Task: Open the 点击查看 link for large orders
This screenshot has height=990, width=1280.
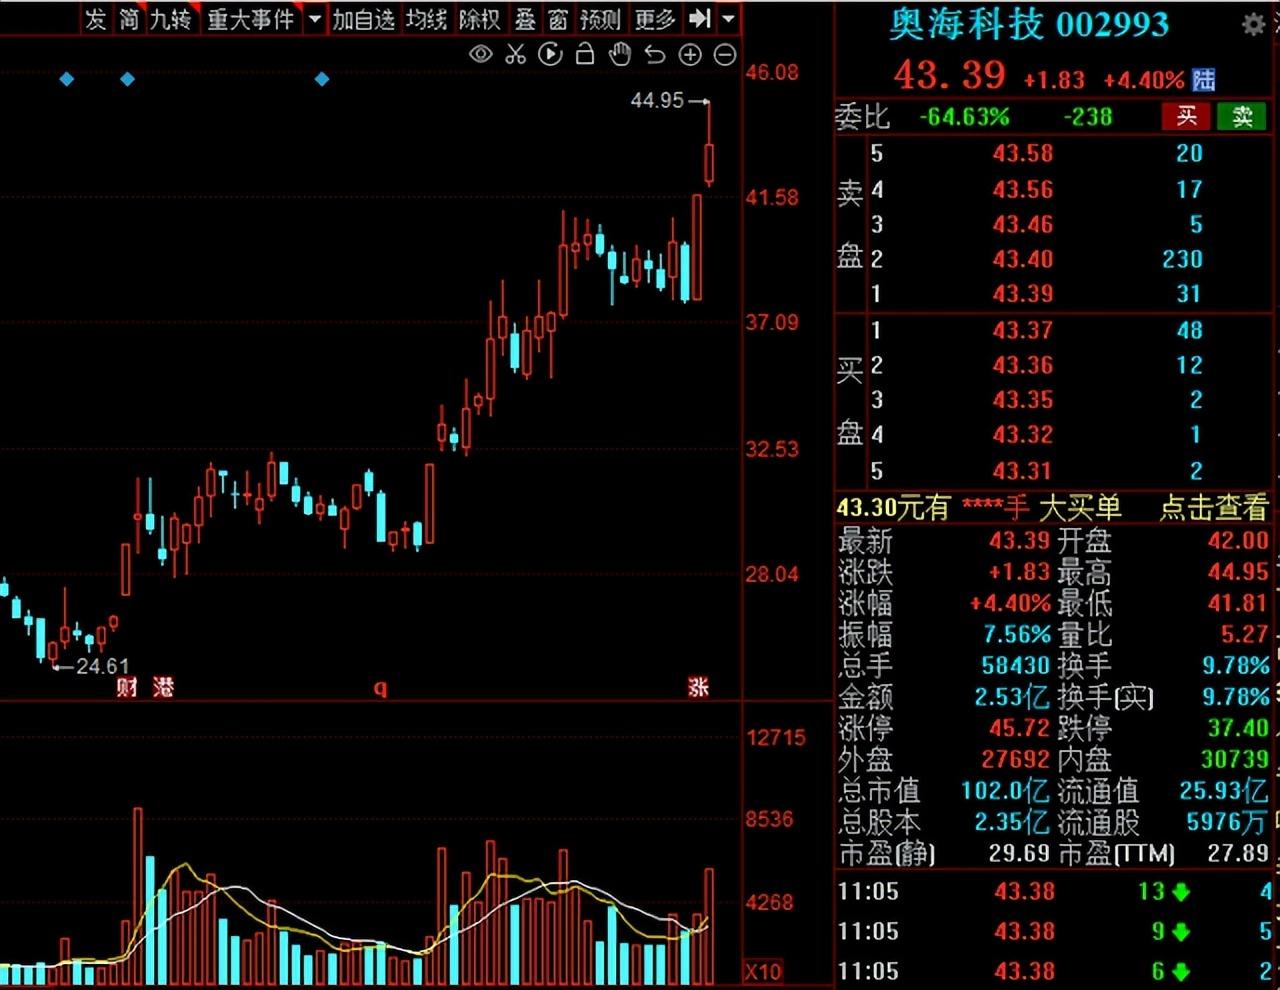Action: [1213, 508]
